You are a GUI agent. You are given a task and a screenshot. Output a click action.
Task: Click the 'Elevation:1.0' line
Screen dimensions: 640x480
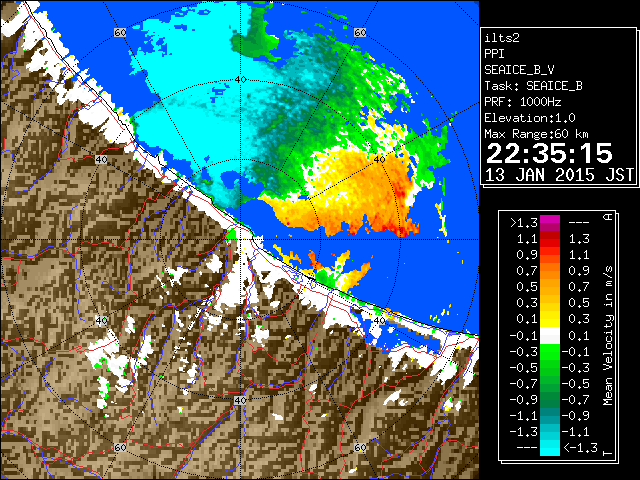pos(530,118)
